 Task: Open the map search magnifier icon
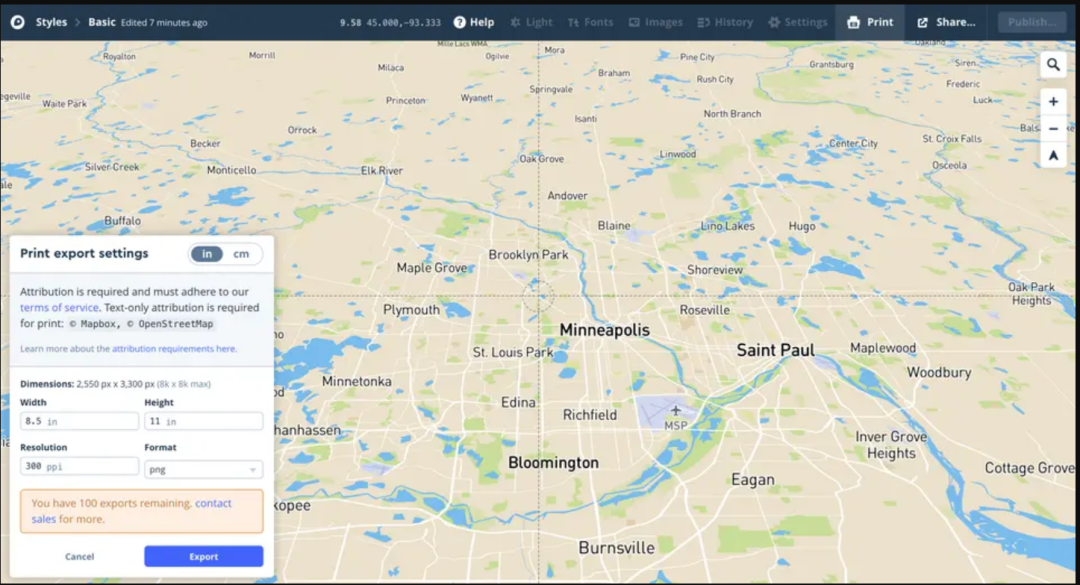point(1053,65)
